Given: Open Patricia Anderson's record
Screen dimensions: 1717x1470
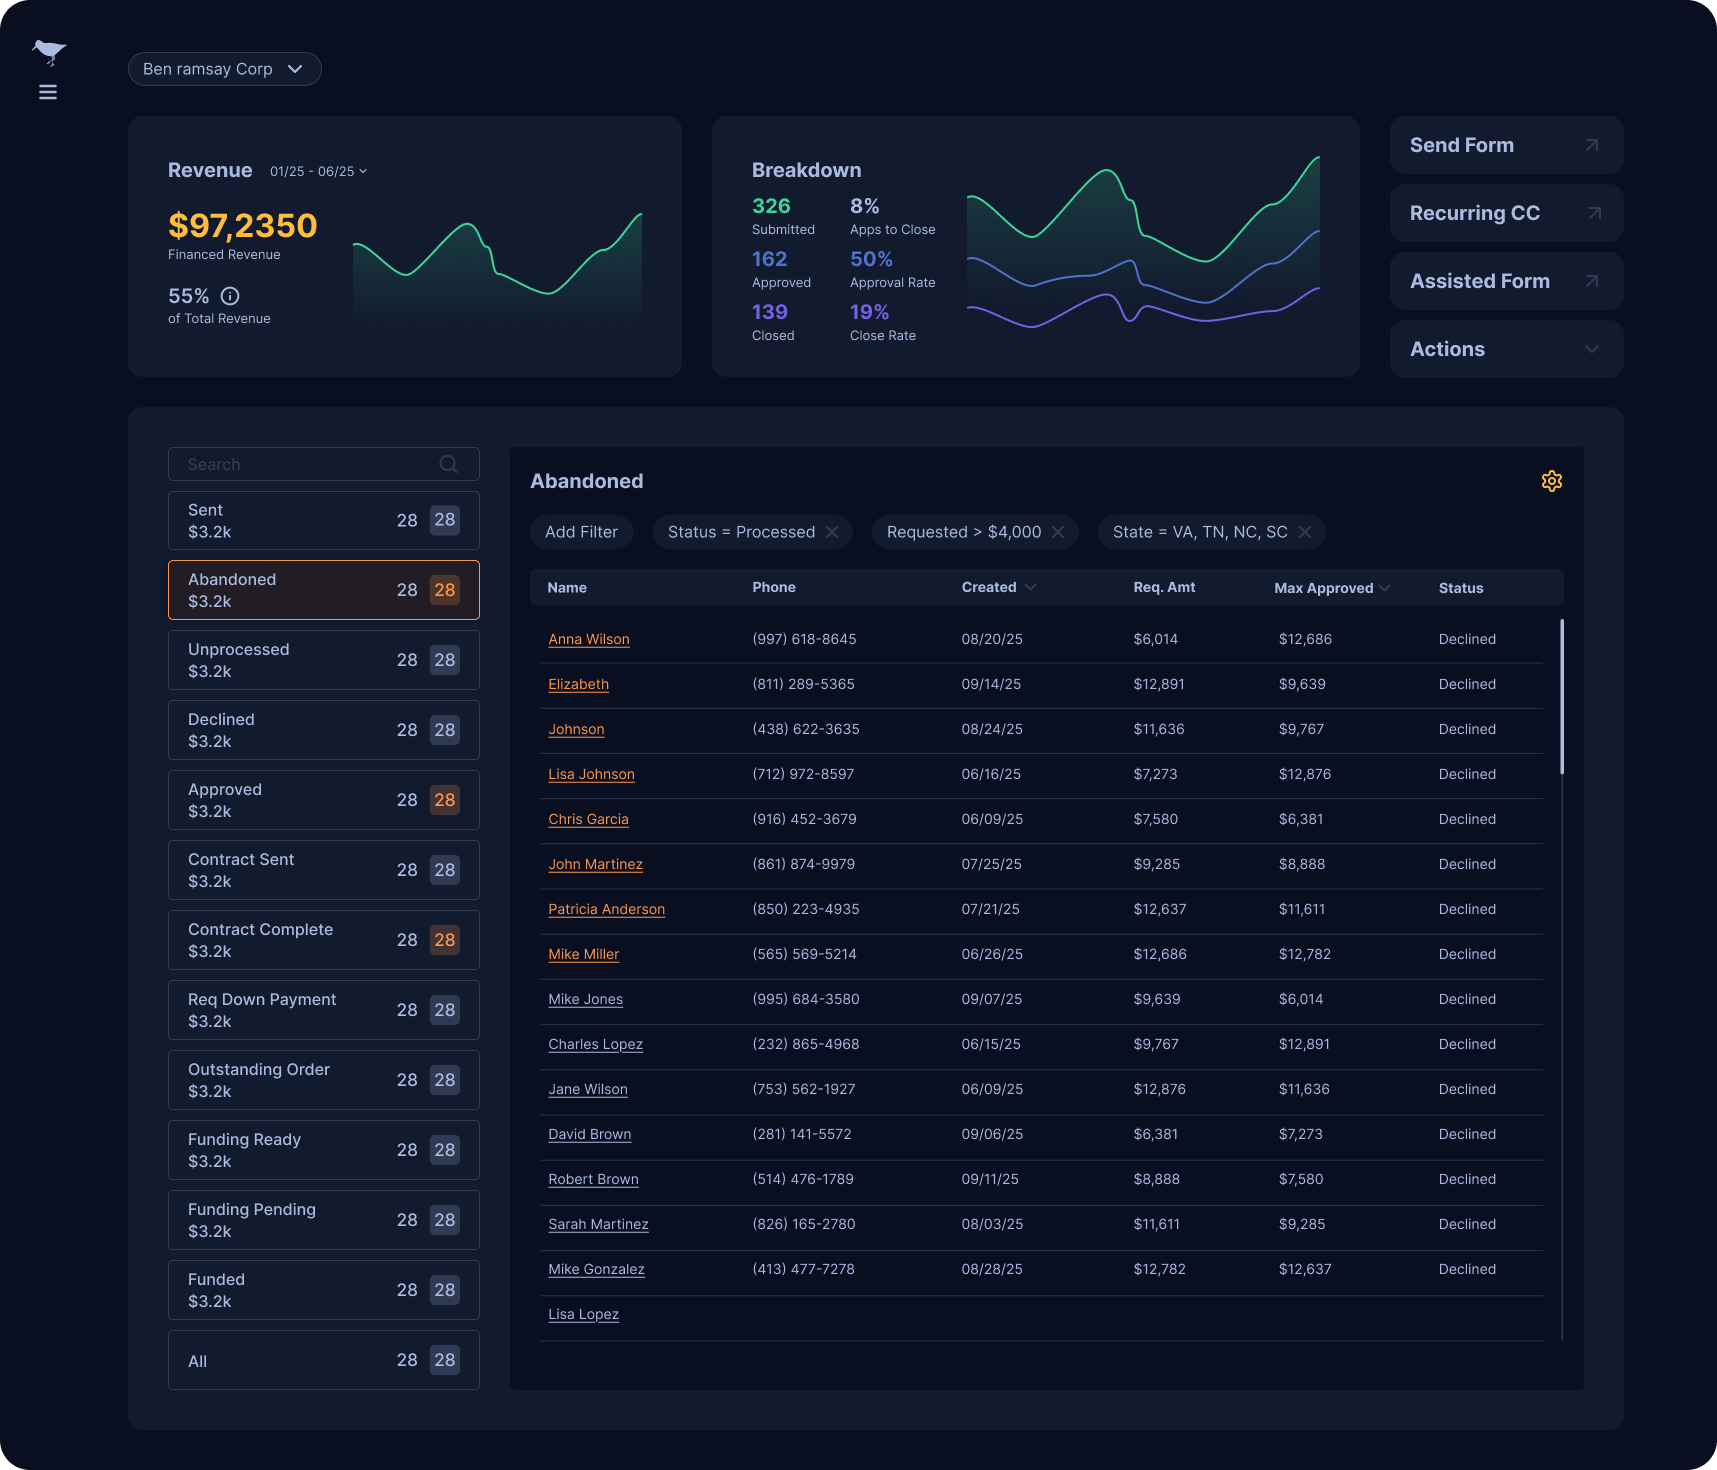Looking at the screenshot, I should (606, 909).
